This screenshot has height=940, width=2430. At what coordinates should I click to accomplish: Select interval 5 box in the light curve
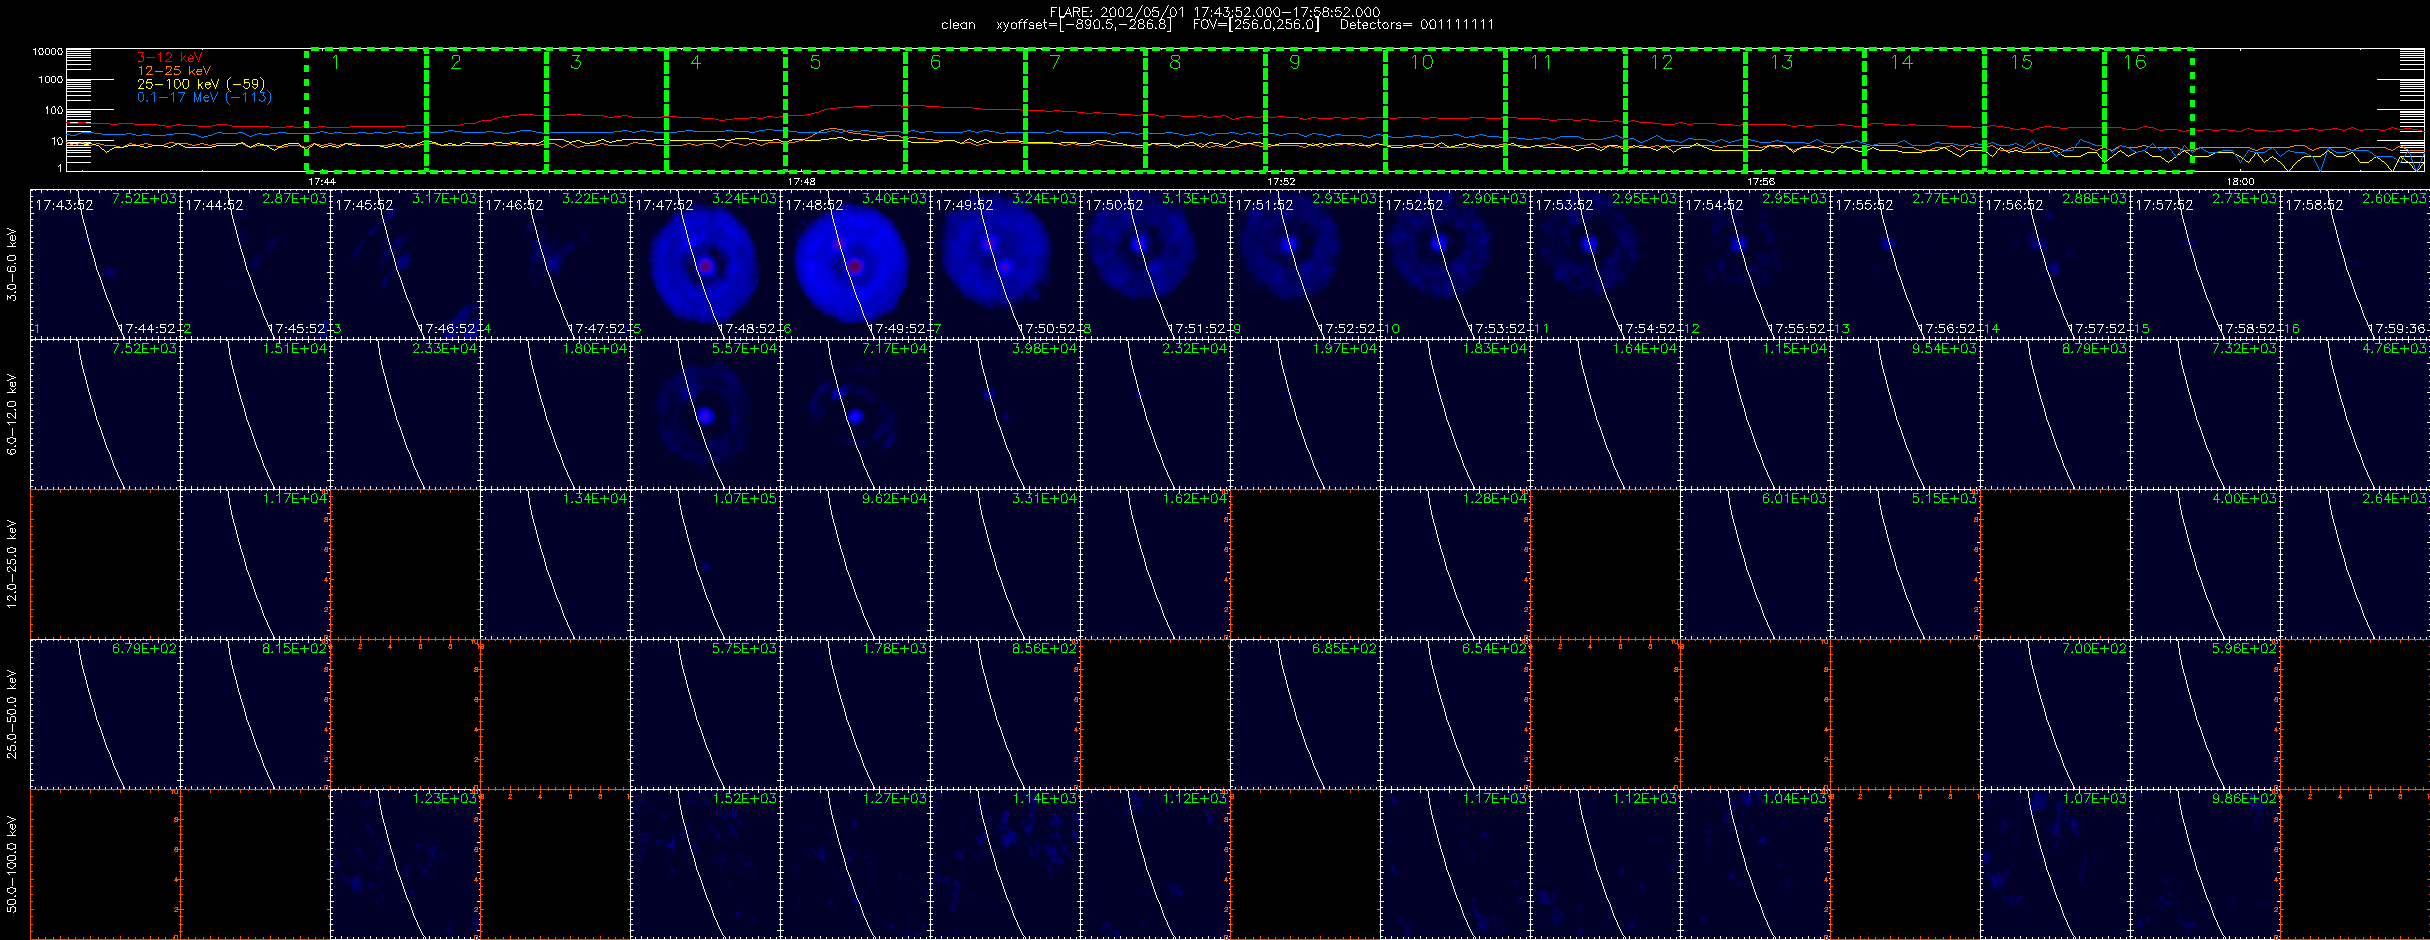click(846, 110)
